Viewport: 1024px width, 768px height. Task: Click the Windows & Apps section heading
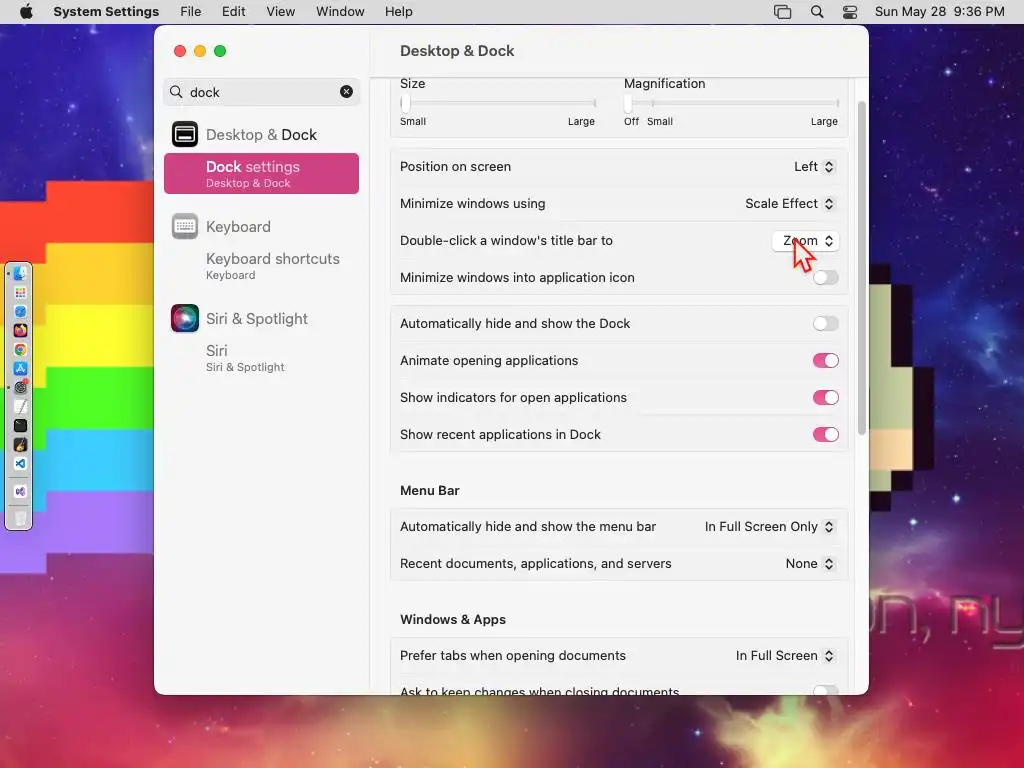[453, 620]
